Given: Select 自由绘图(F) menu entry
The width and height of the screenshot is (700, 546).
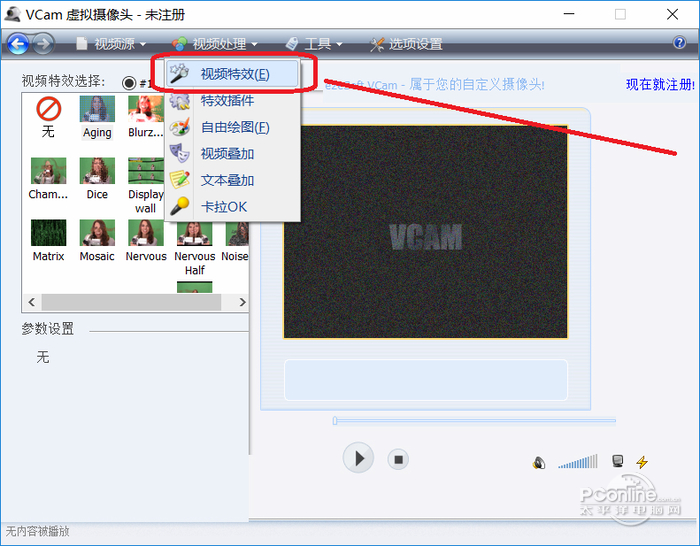Looking at the screenshot, I should (232, 127).
